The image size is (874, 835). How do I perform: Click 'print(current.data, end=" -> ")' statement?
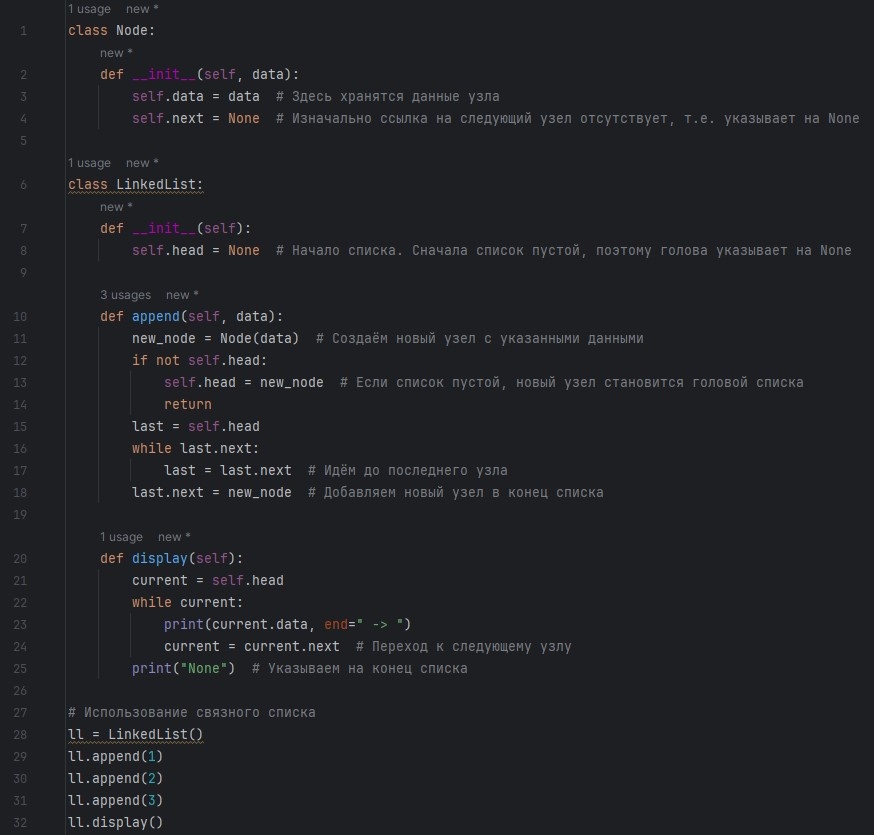click(x=288, y=625)
